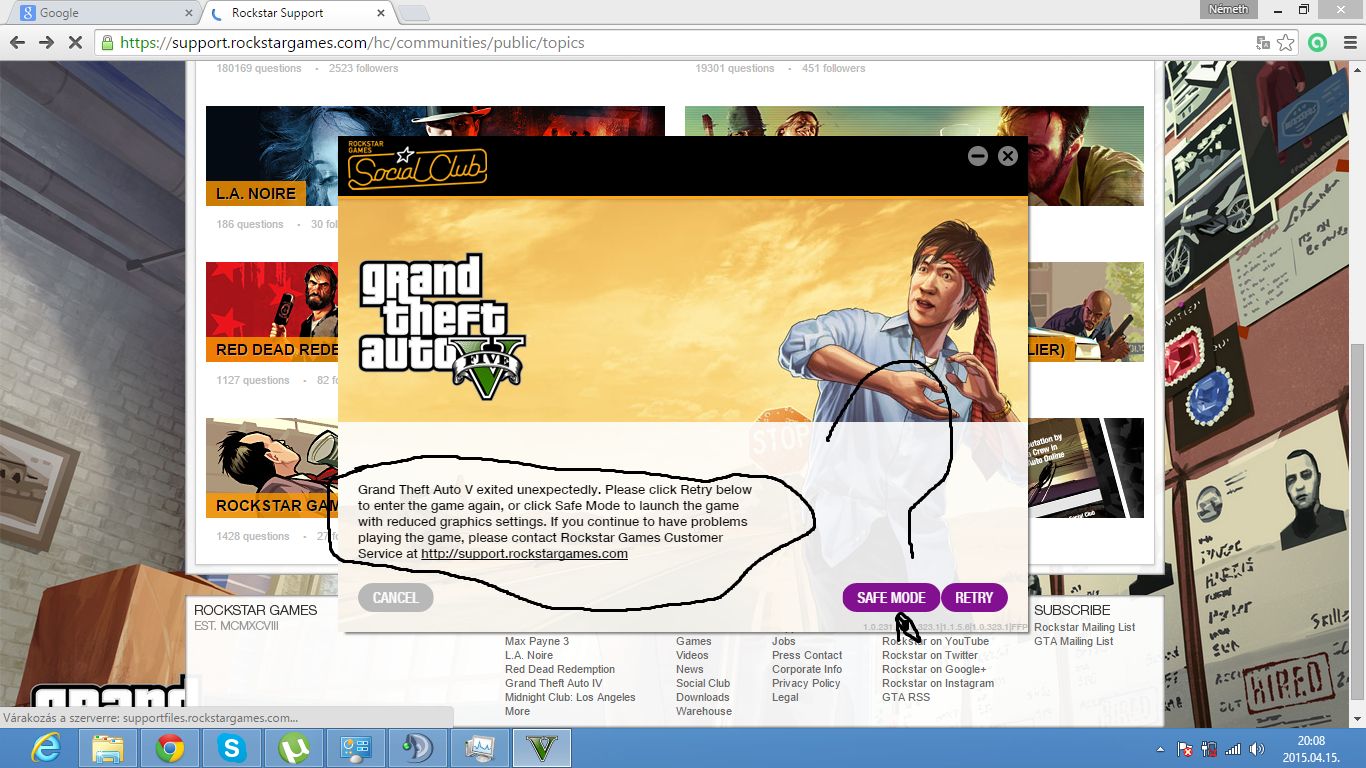Click the green extension icon in Chrome toolbar

(x=1318, y=43)
